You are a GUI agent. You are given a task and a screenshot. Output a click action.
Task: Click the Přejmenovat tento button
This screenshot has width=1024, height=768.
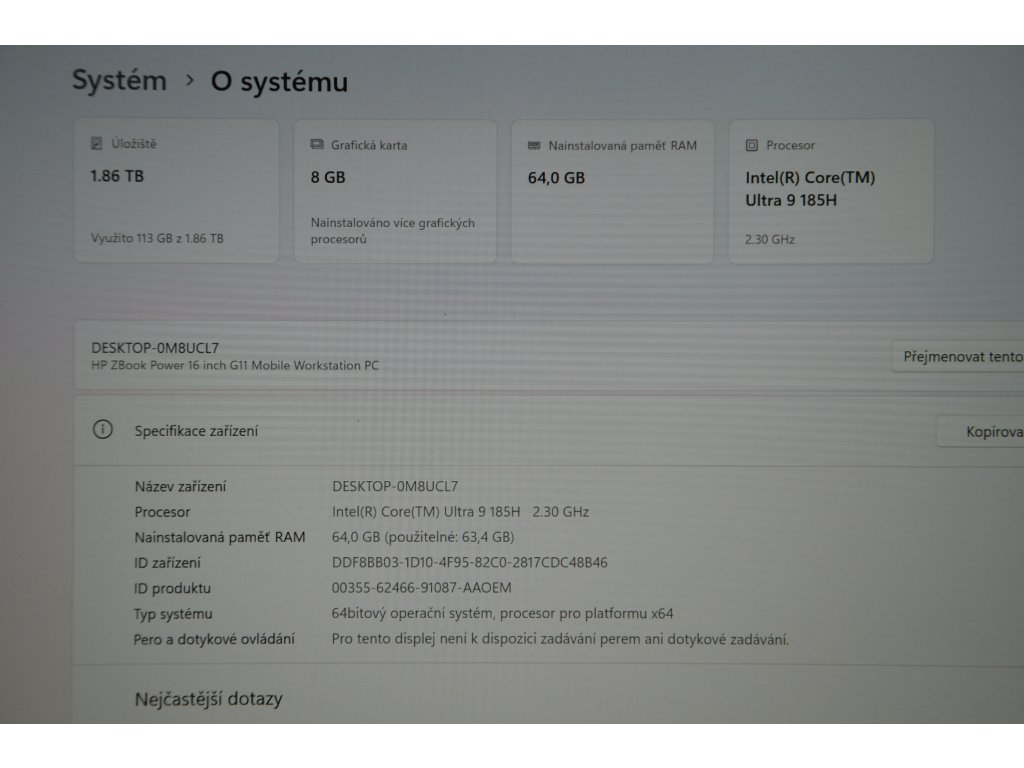coord(958,357)
